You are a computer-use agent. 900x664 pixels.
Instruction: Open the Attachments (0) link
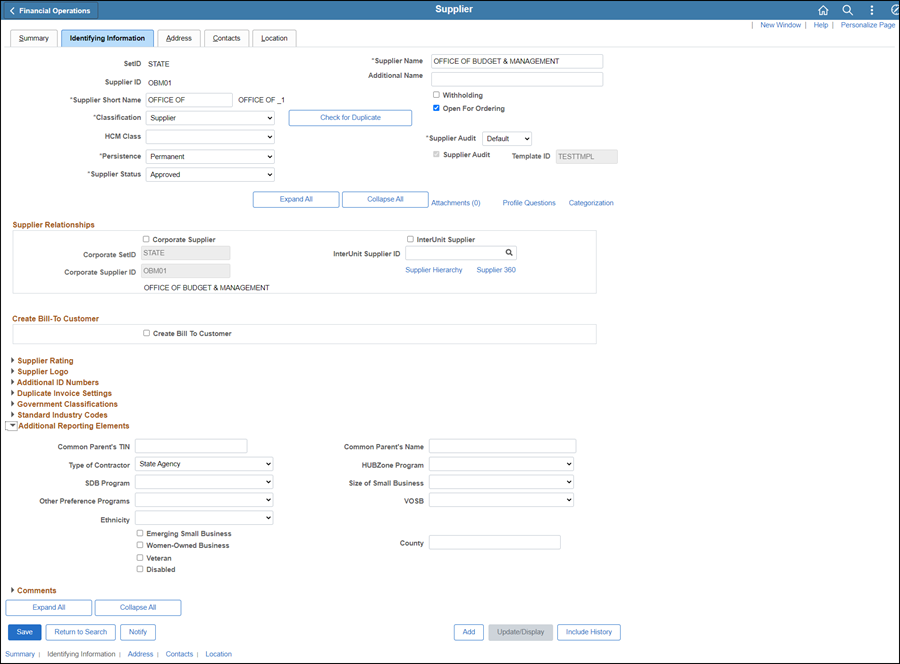[x=456, y=203]
